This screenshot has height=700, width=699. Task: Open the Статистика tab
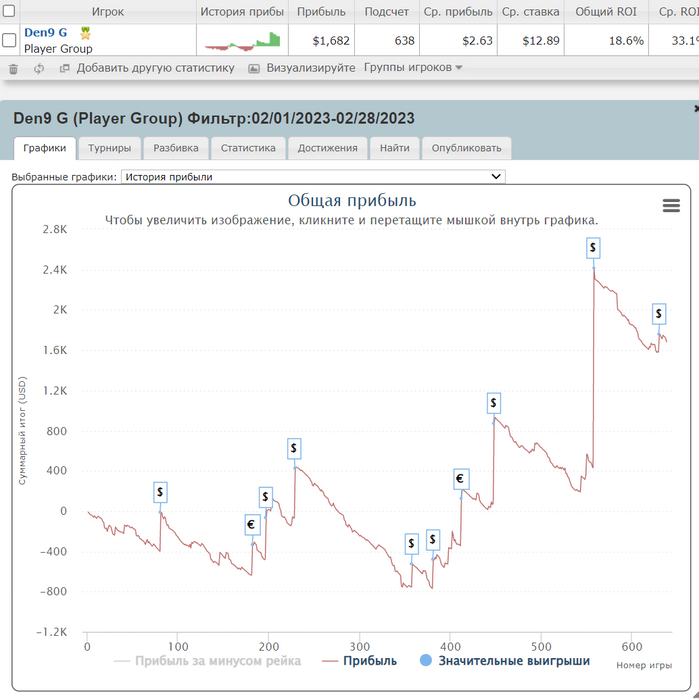248,148
